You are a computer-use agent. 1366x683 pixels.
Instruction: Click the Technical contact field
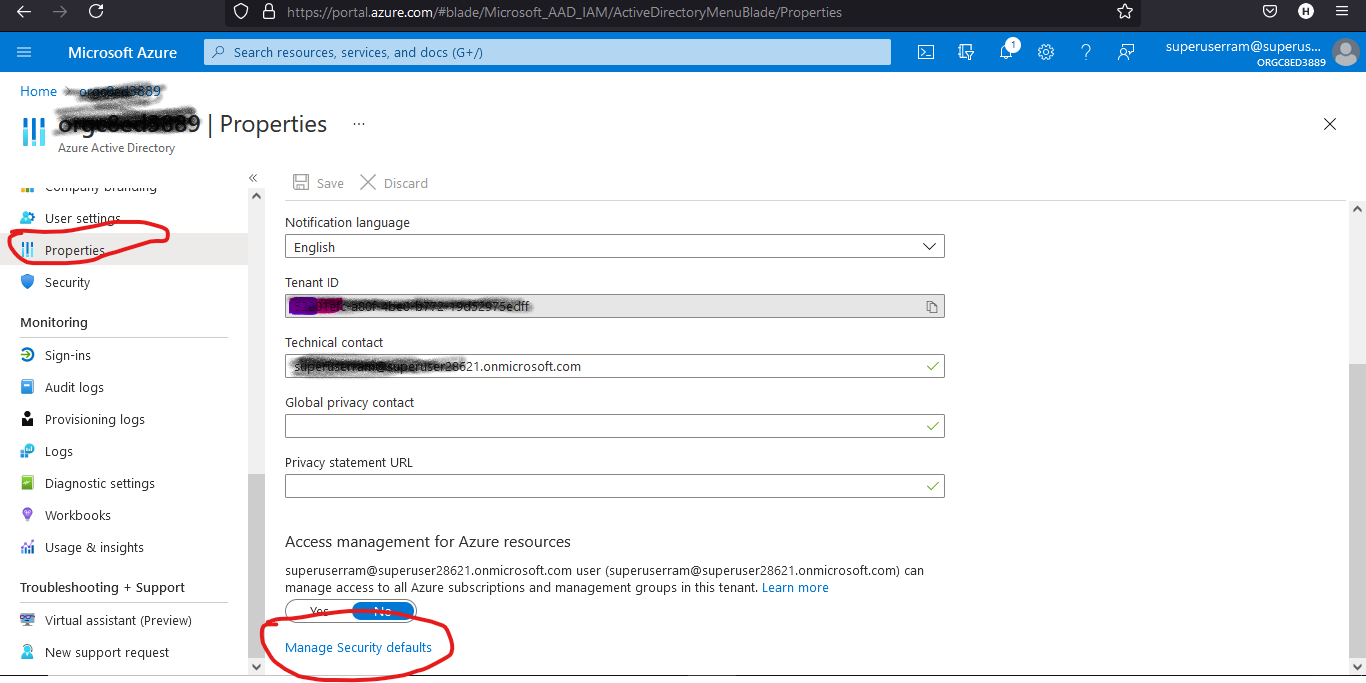pyautogui.click(x=614, y=366)
